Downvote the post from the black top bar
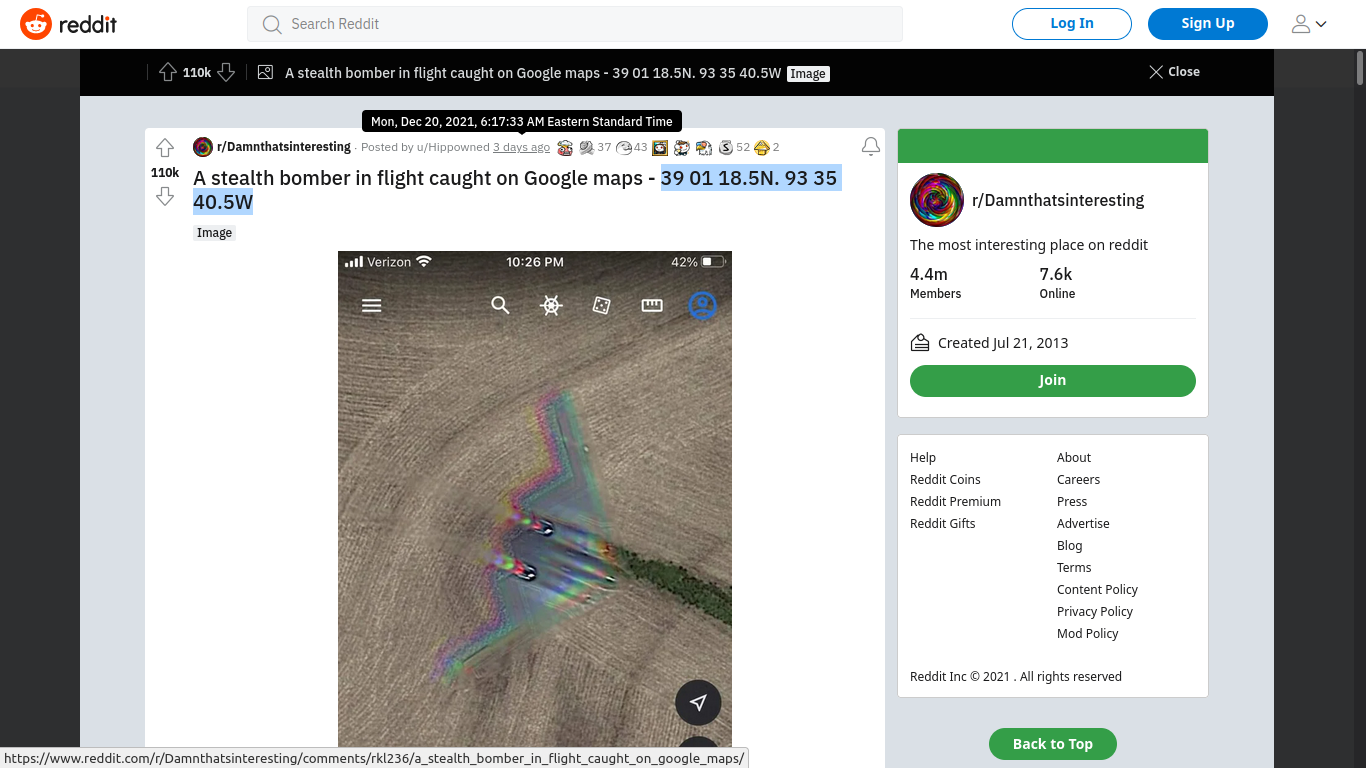This screenshot has height=768, width=1366. click(x=226, y=72)
